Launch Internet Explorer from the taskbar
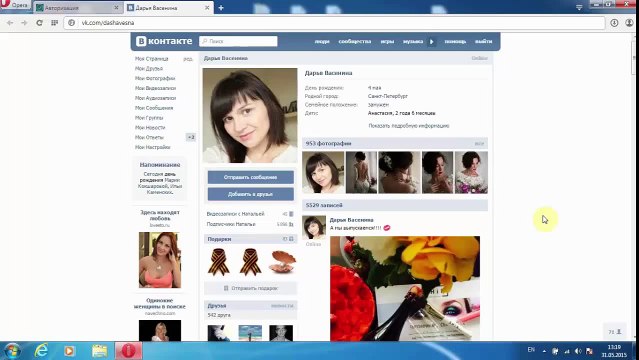The image size is (639, 360). [x=42, y=351]
